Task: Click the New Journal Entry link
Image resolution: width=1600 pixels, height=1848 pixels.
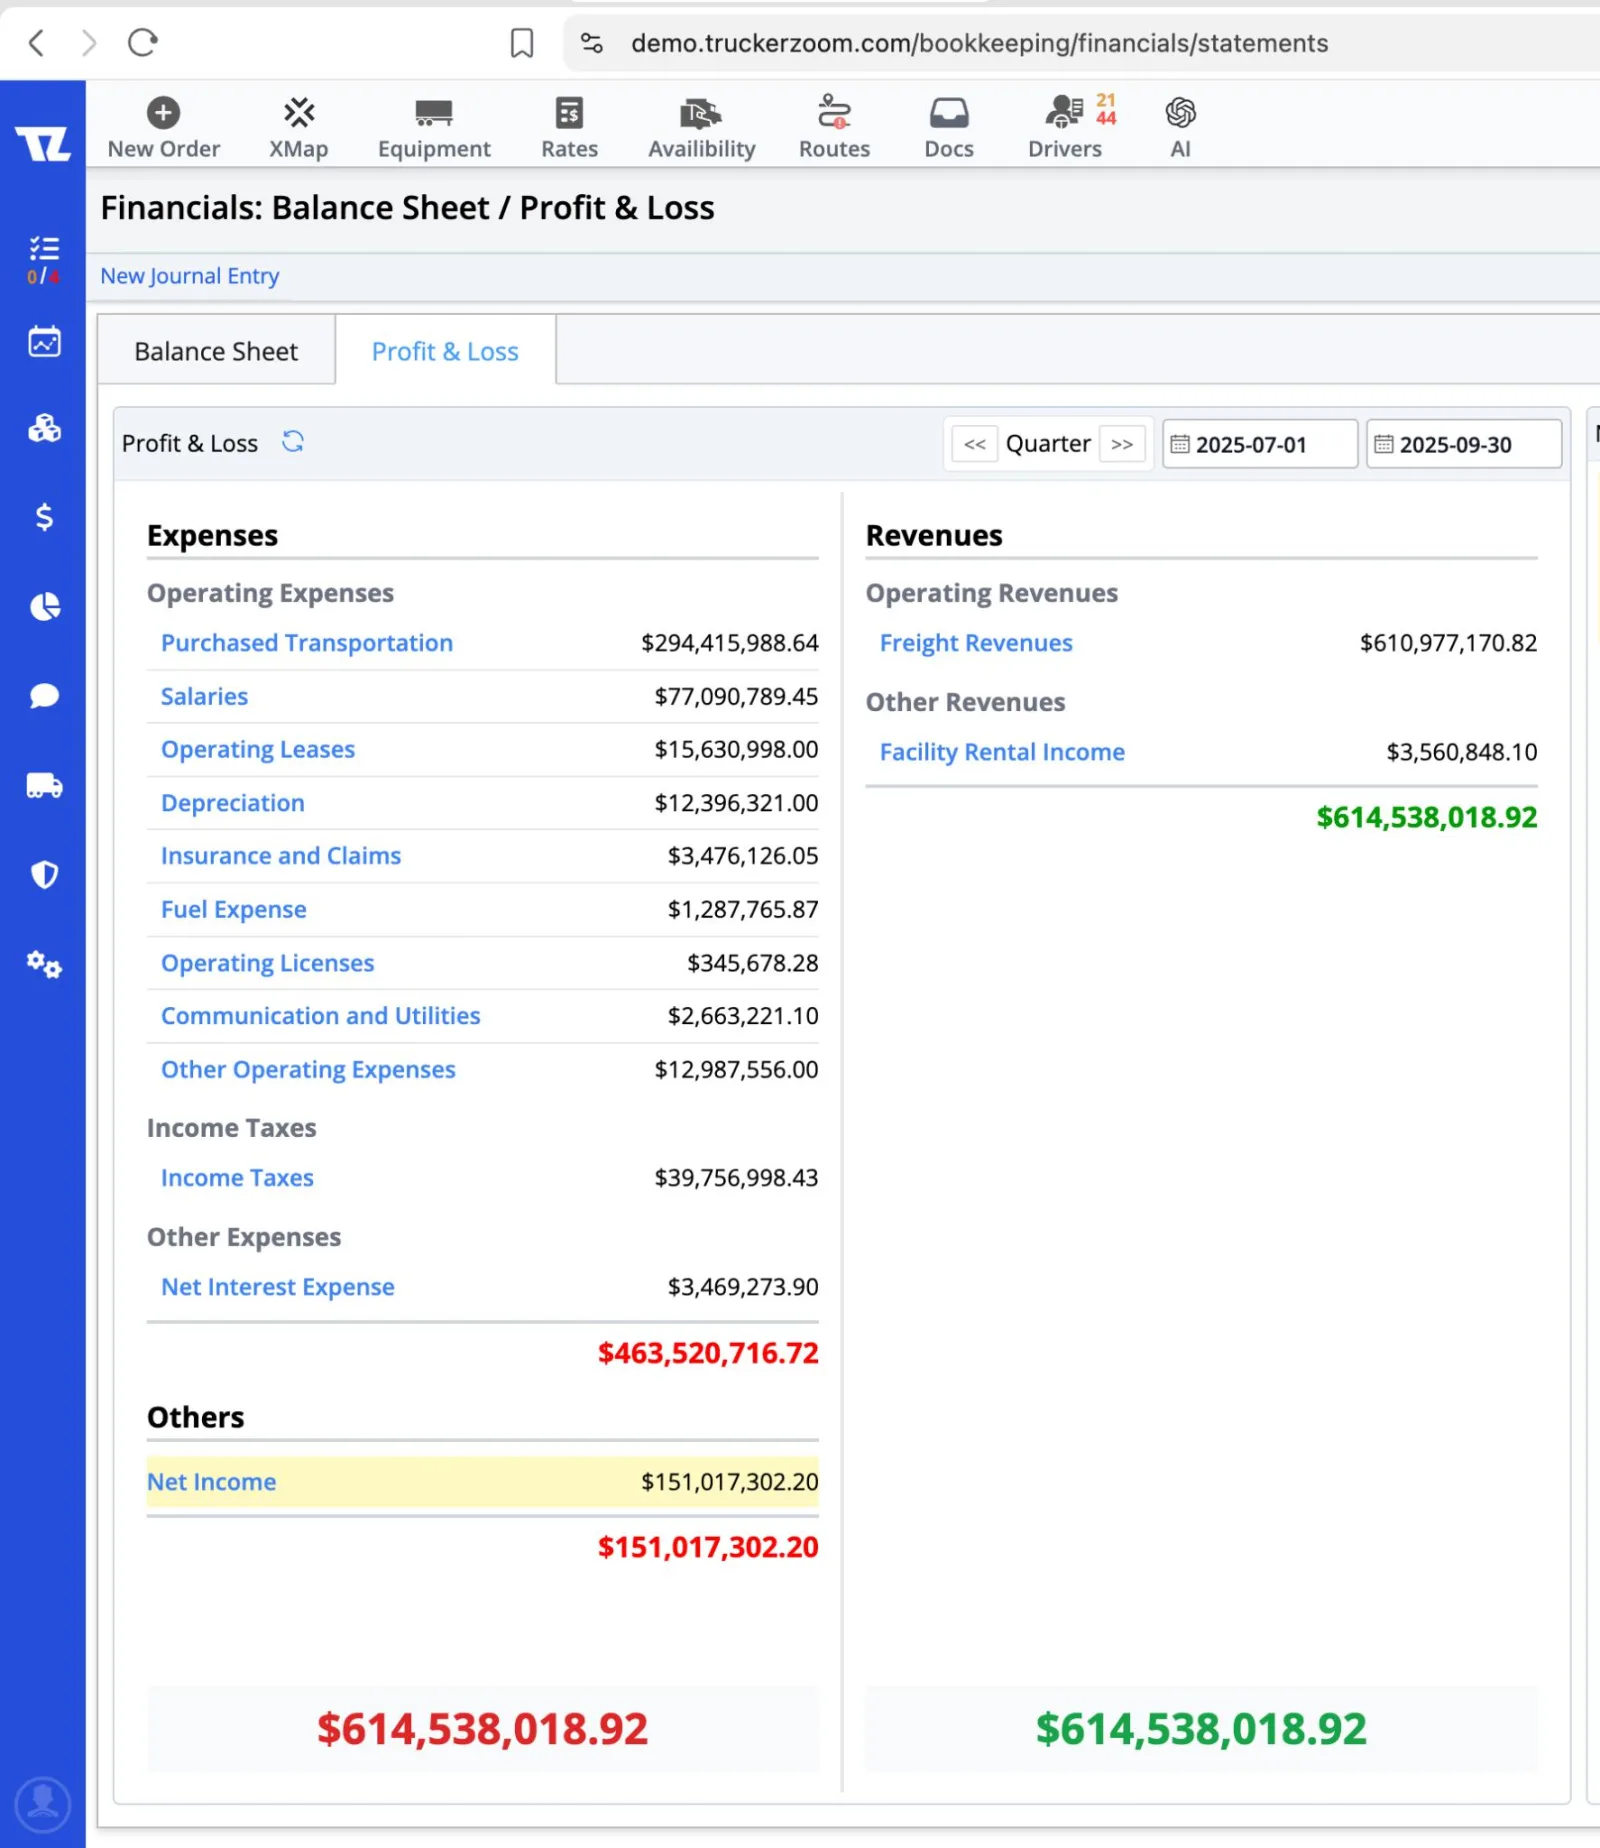Action: tap(190, 276)
